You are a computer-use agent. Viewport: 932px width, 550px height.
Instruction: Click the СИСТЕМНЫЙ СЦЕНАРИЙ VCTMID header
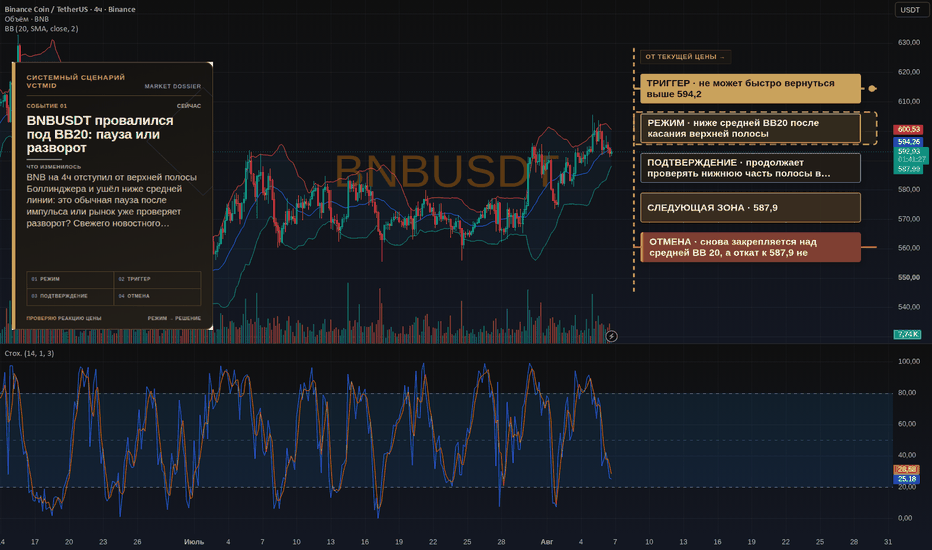(75, 81)
